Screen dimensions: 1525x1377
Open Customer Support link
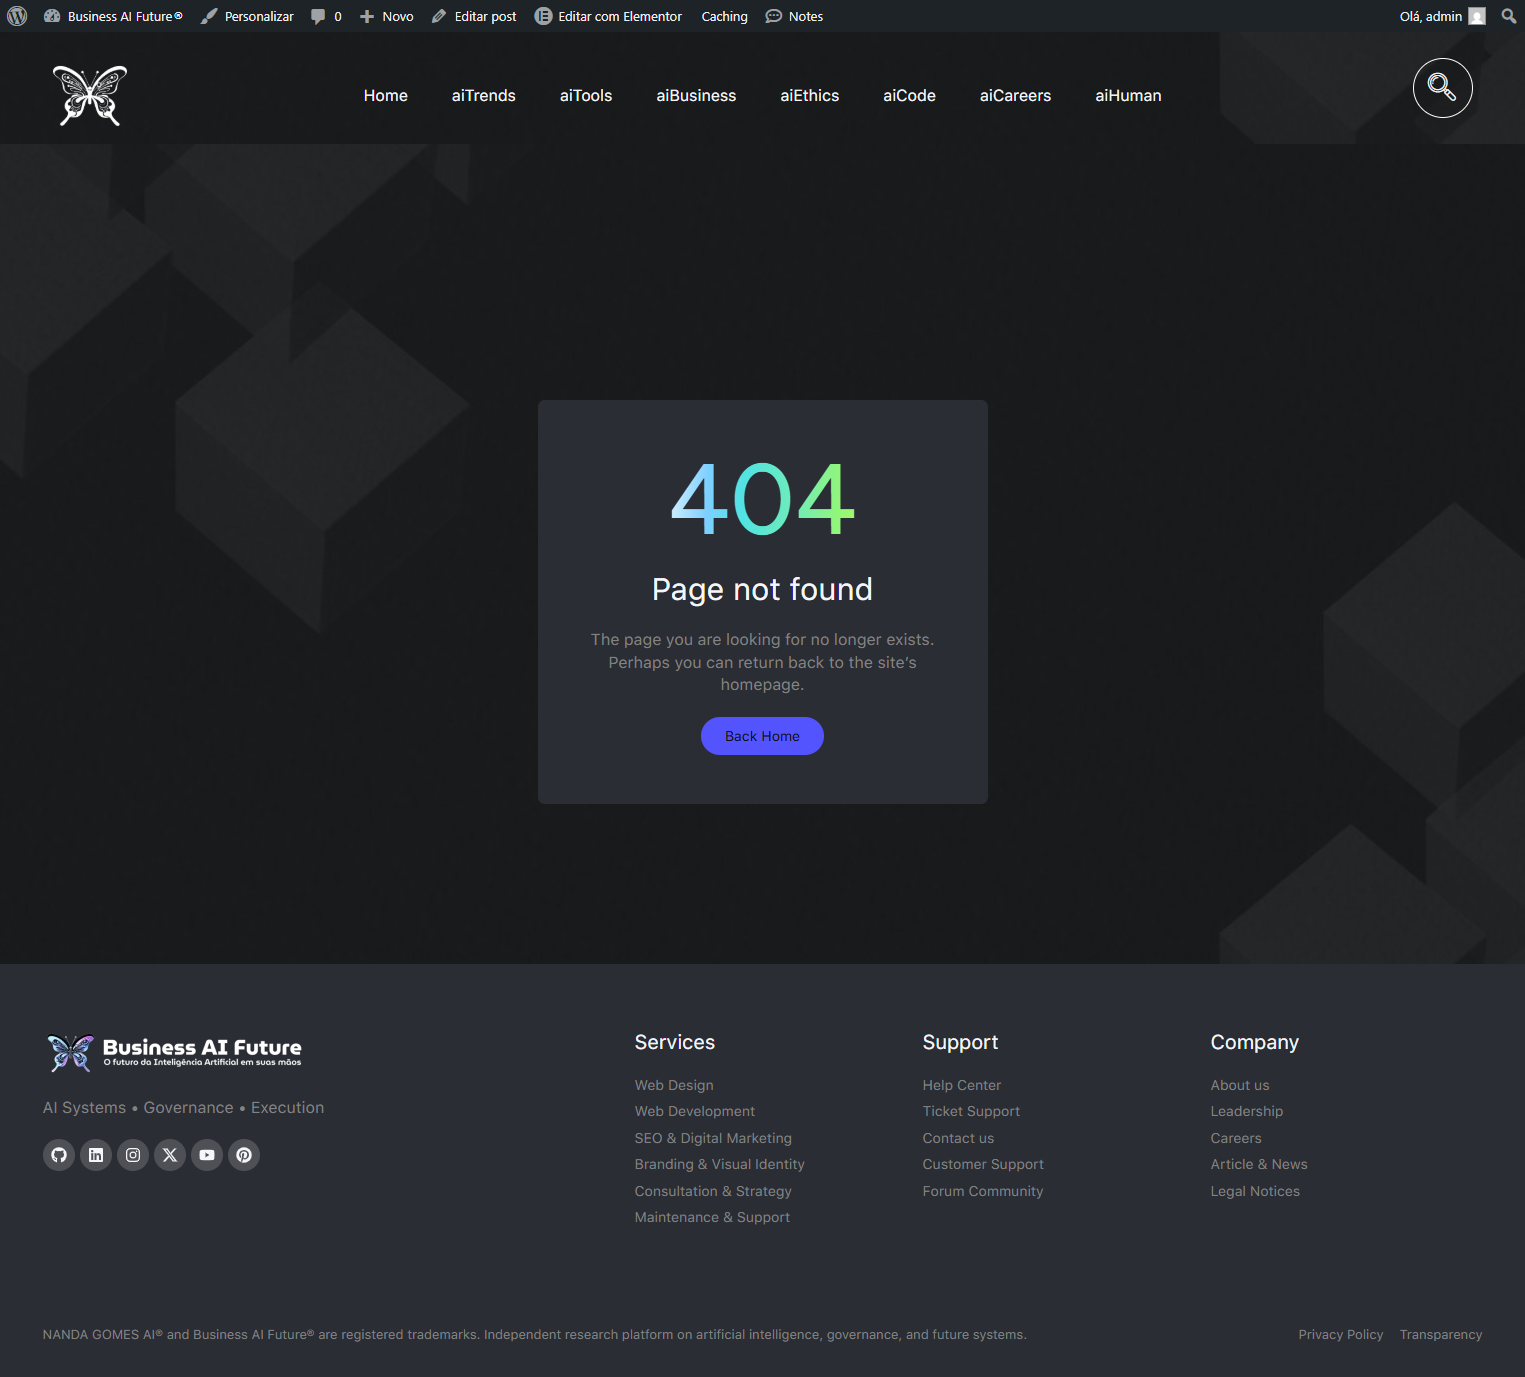click(983, 1164)
